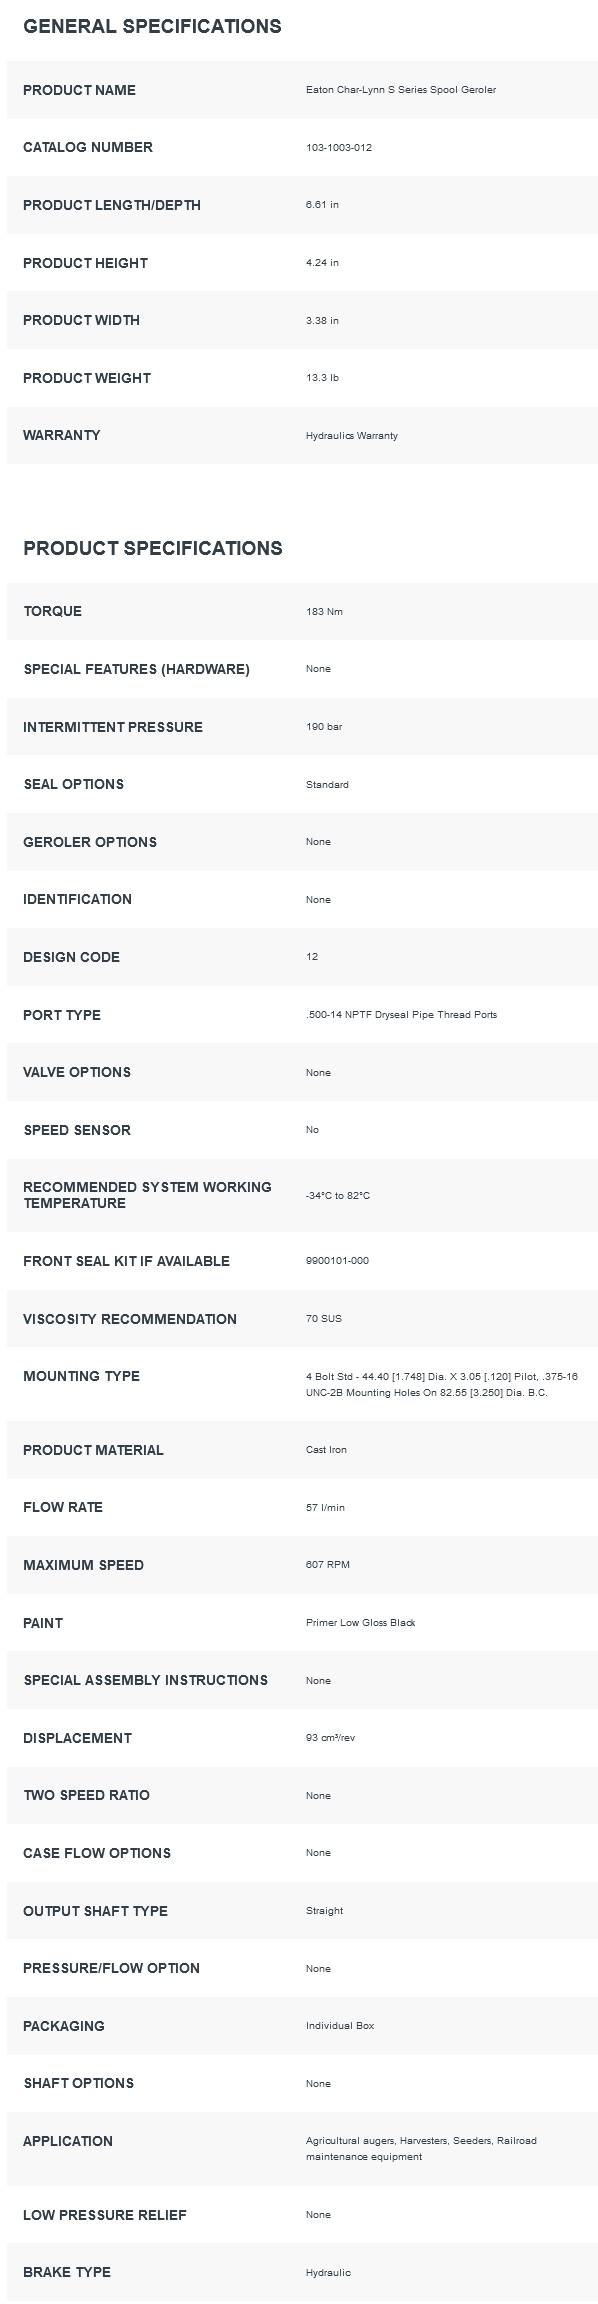Select Primer Low Gloss Black paint value

[x=361, y=1623]
